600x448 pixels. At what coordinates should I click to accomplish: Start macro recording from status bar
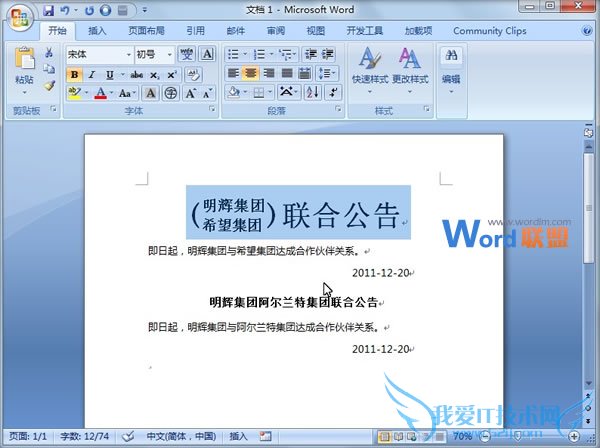265,436
